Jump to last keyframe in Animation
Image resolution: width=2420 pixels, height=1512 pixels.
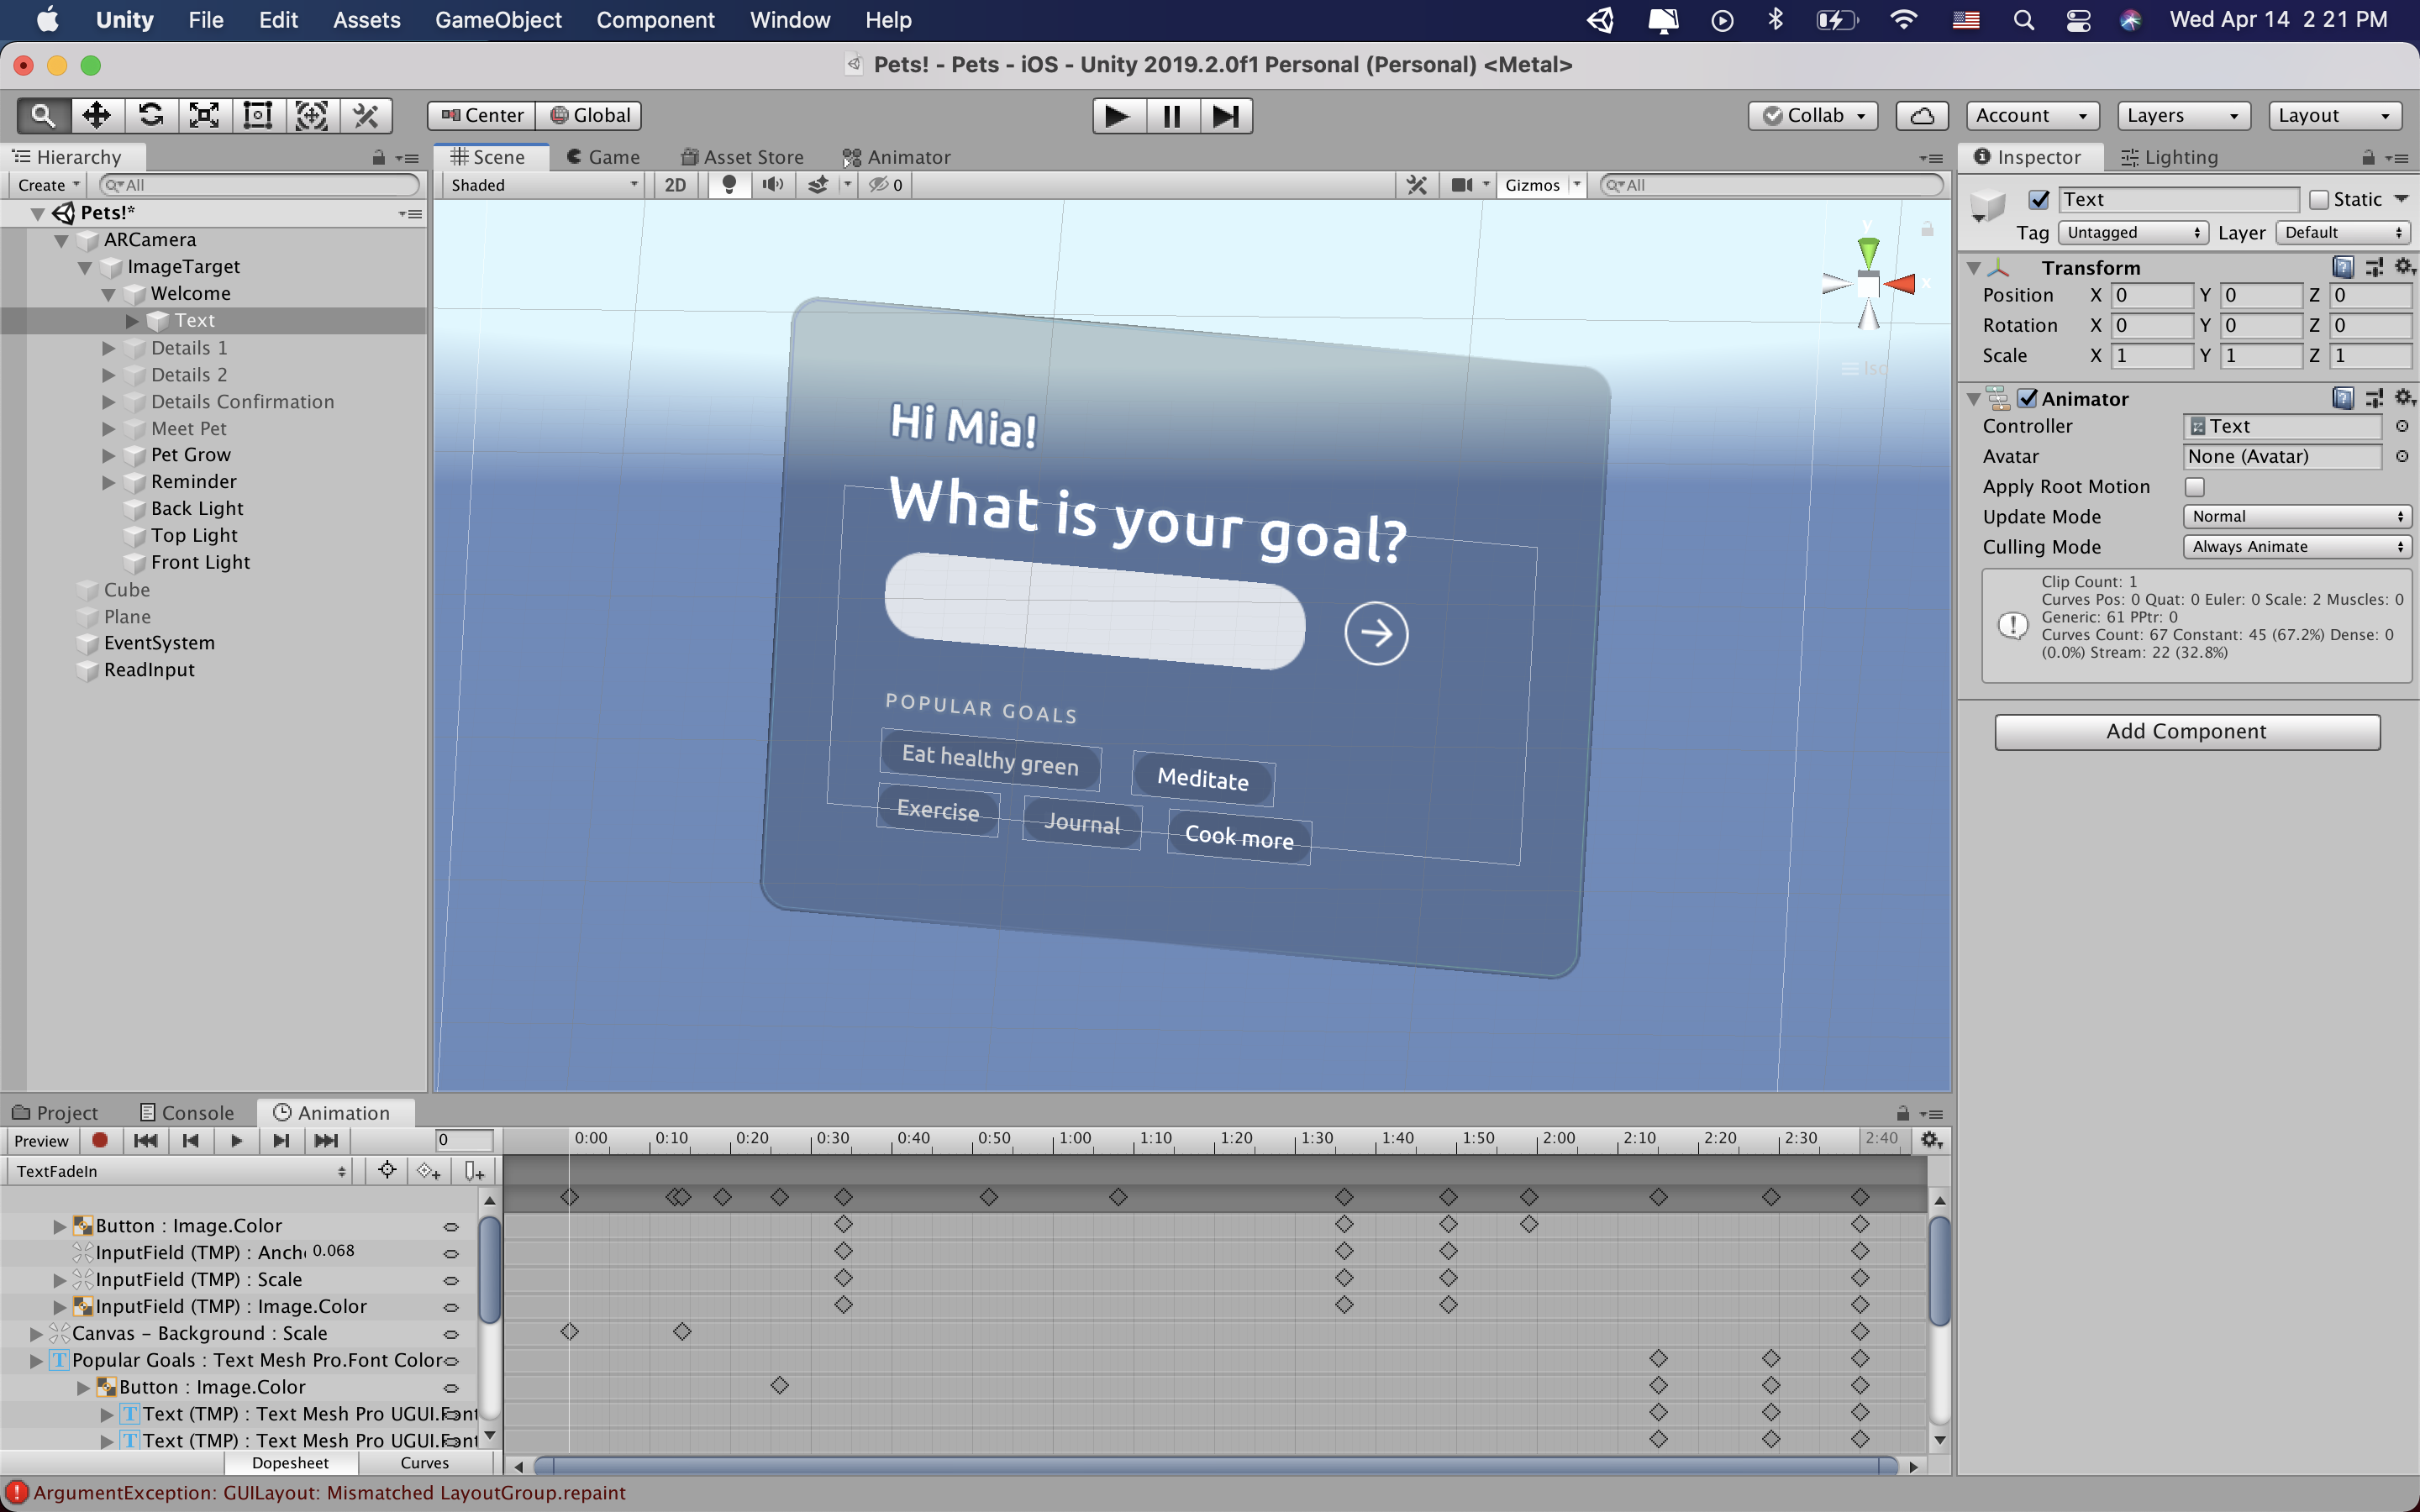[326, 1140]
